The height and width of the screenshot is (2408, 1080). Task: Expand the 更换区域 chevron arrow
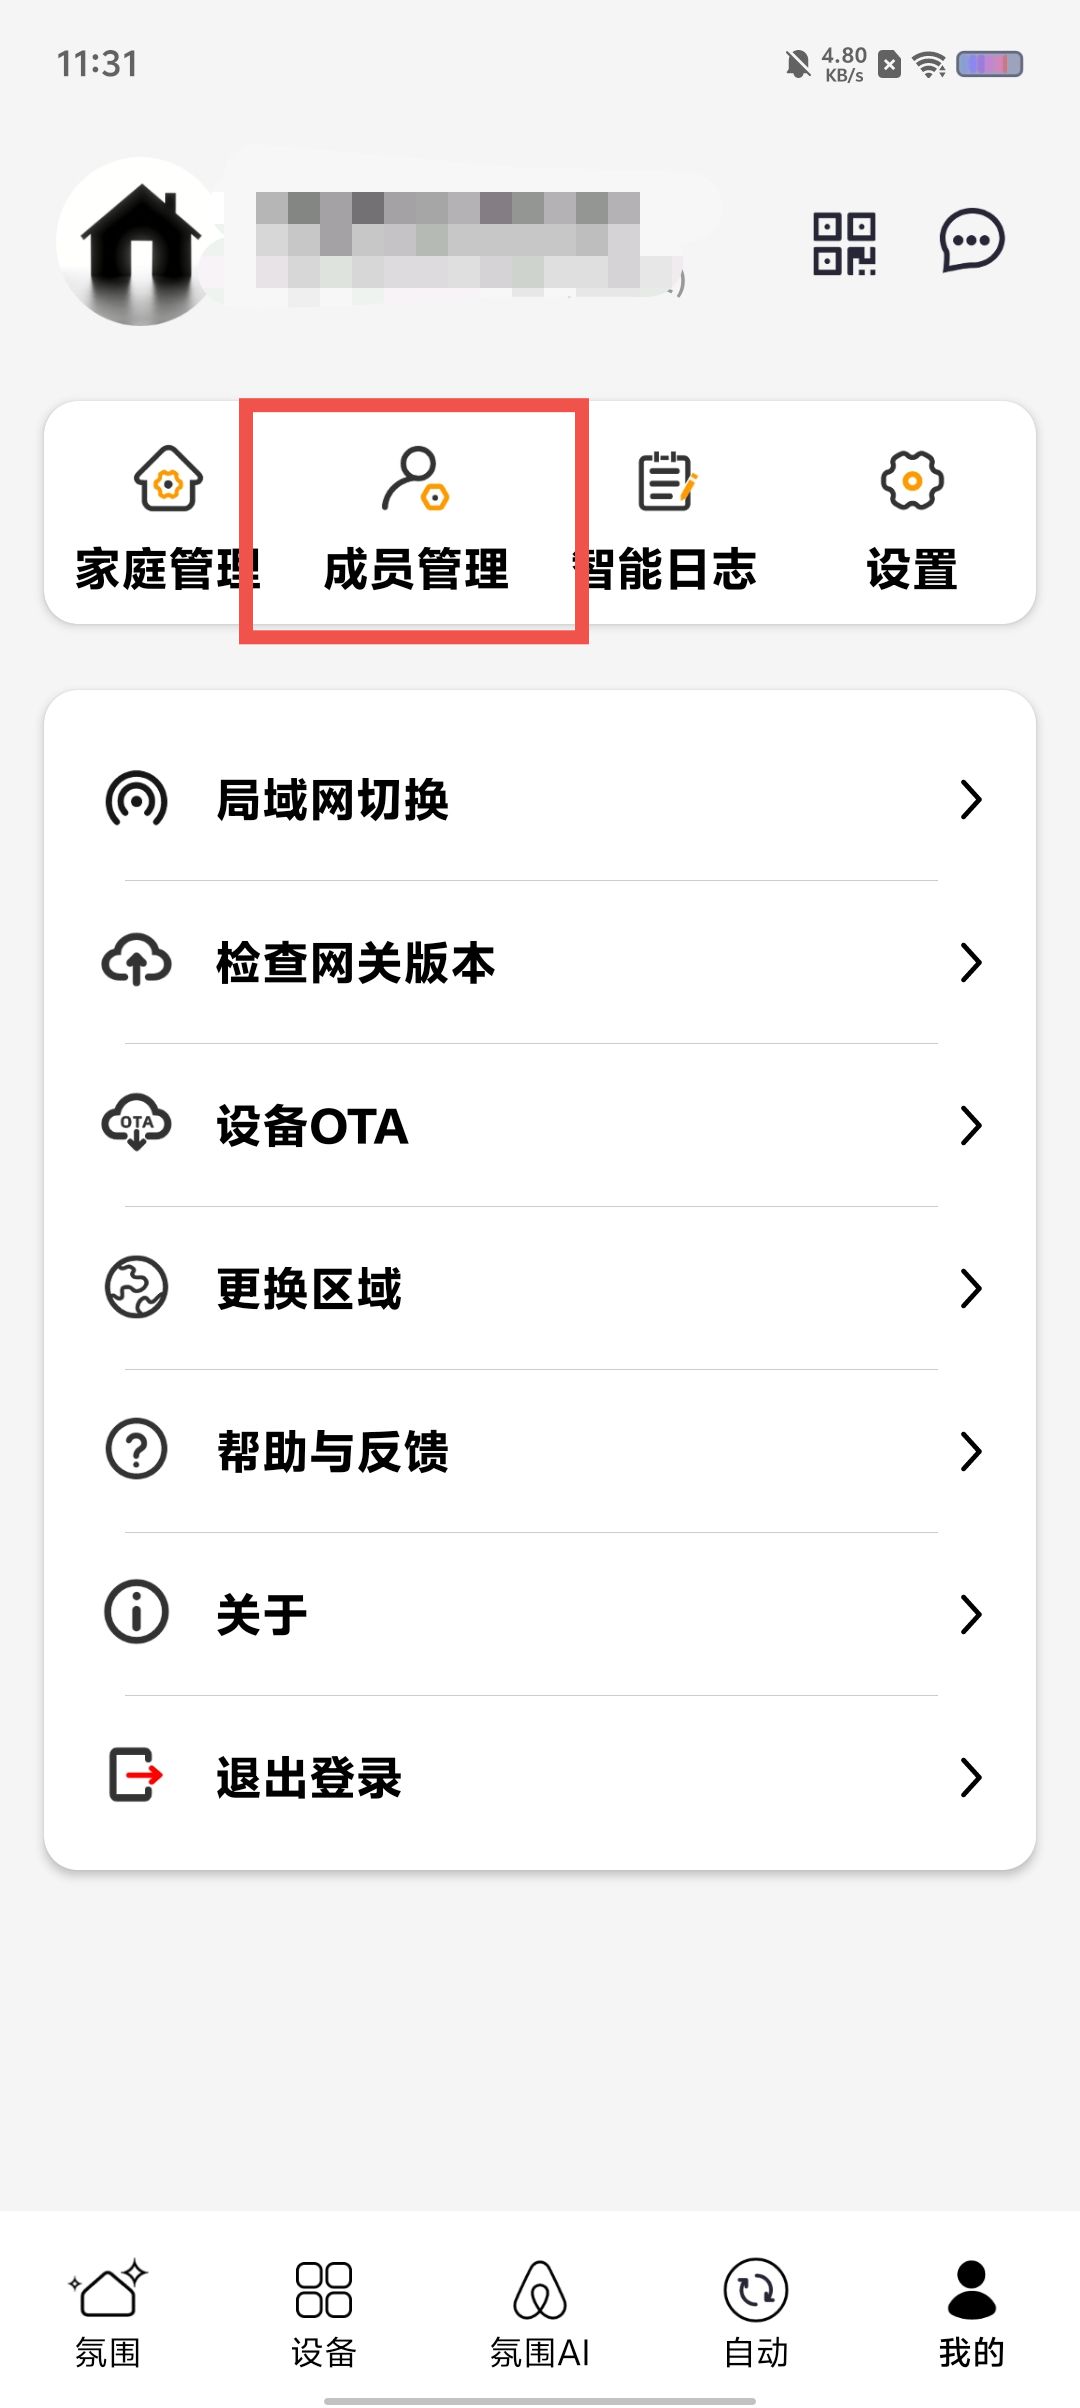point(970,1289)
